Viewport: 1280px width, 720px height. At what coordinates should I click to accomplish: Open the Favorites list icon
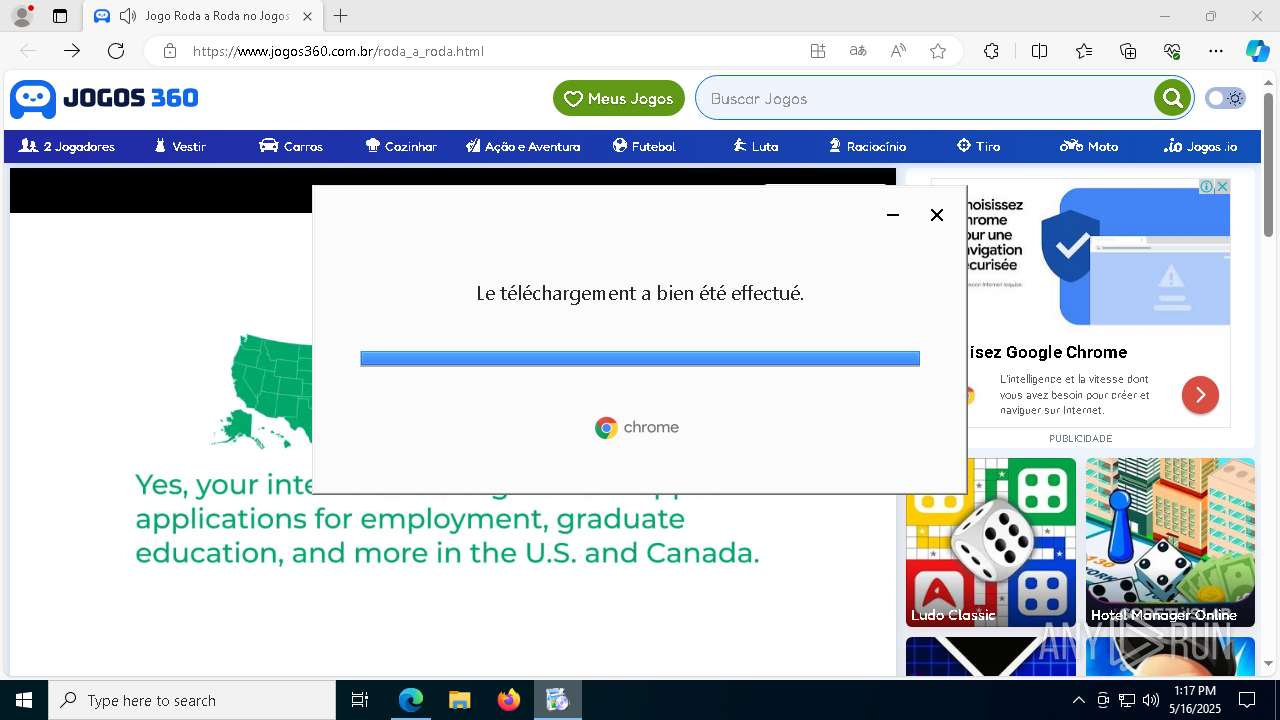click(1084, 51)
